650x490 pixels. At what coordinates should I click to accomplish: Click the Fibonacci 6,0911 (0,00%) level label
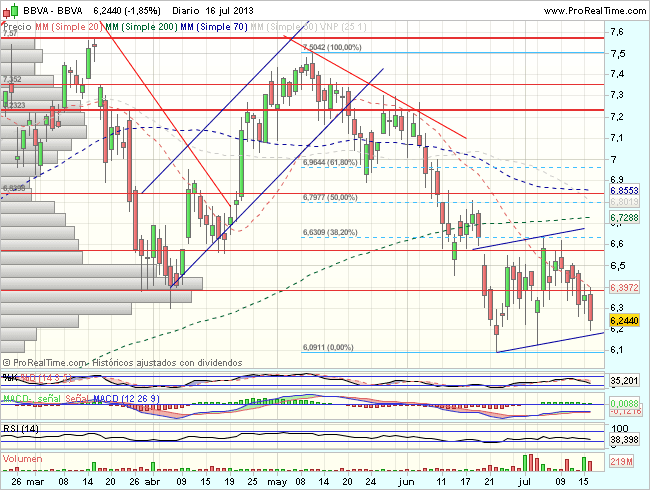coord(330,347)
